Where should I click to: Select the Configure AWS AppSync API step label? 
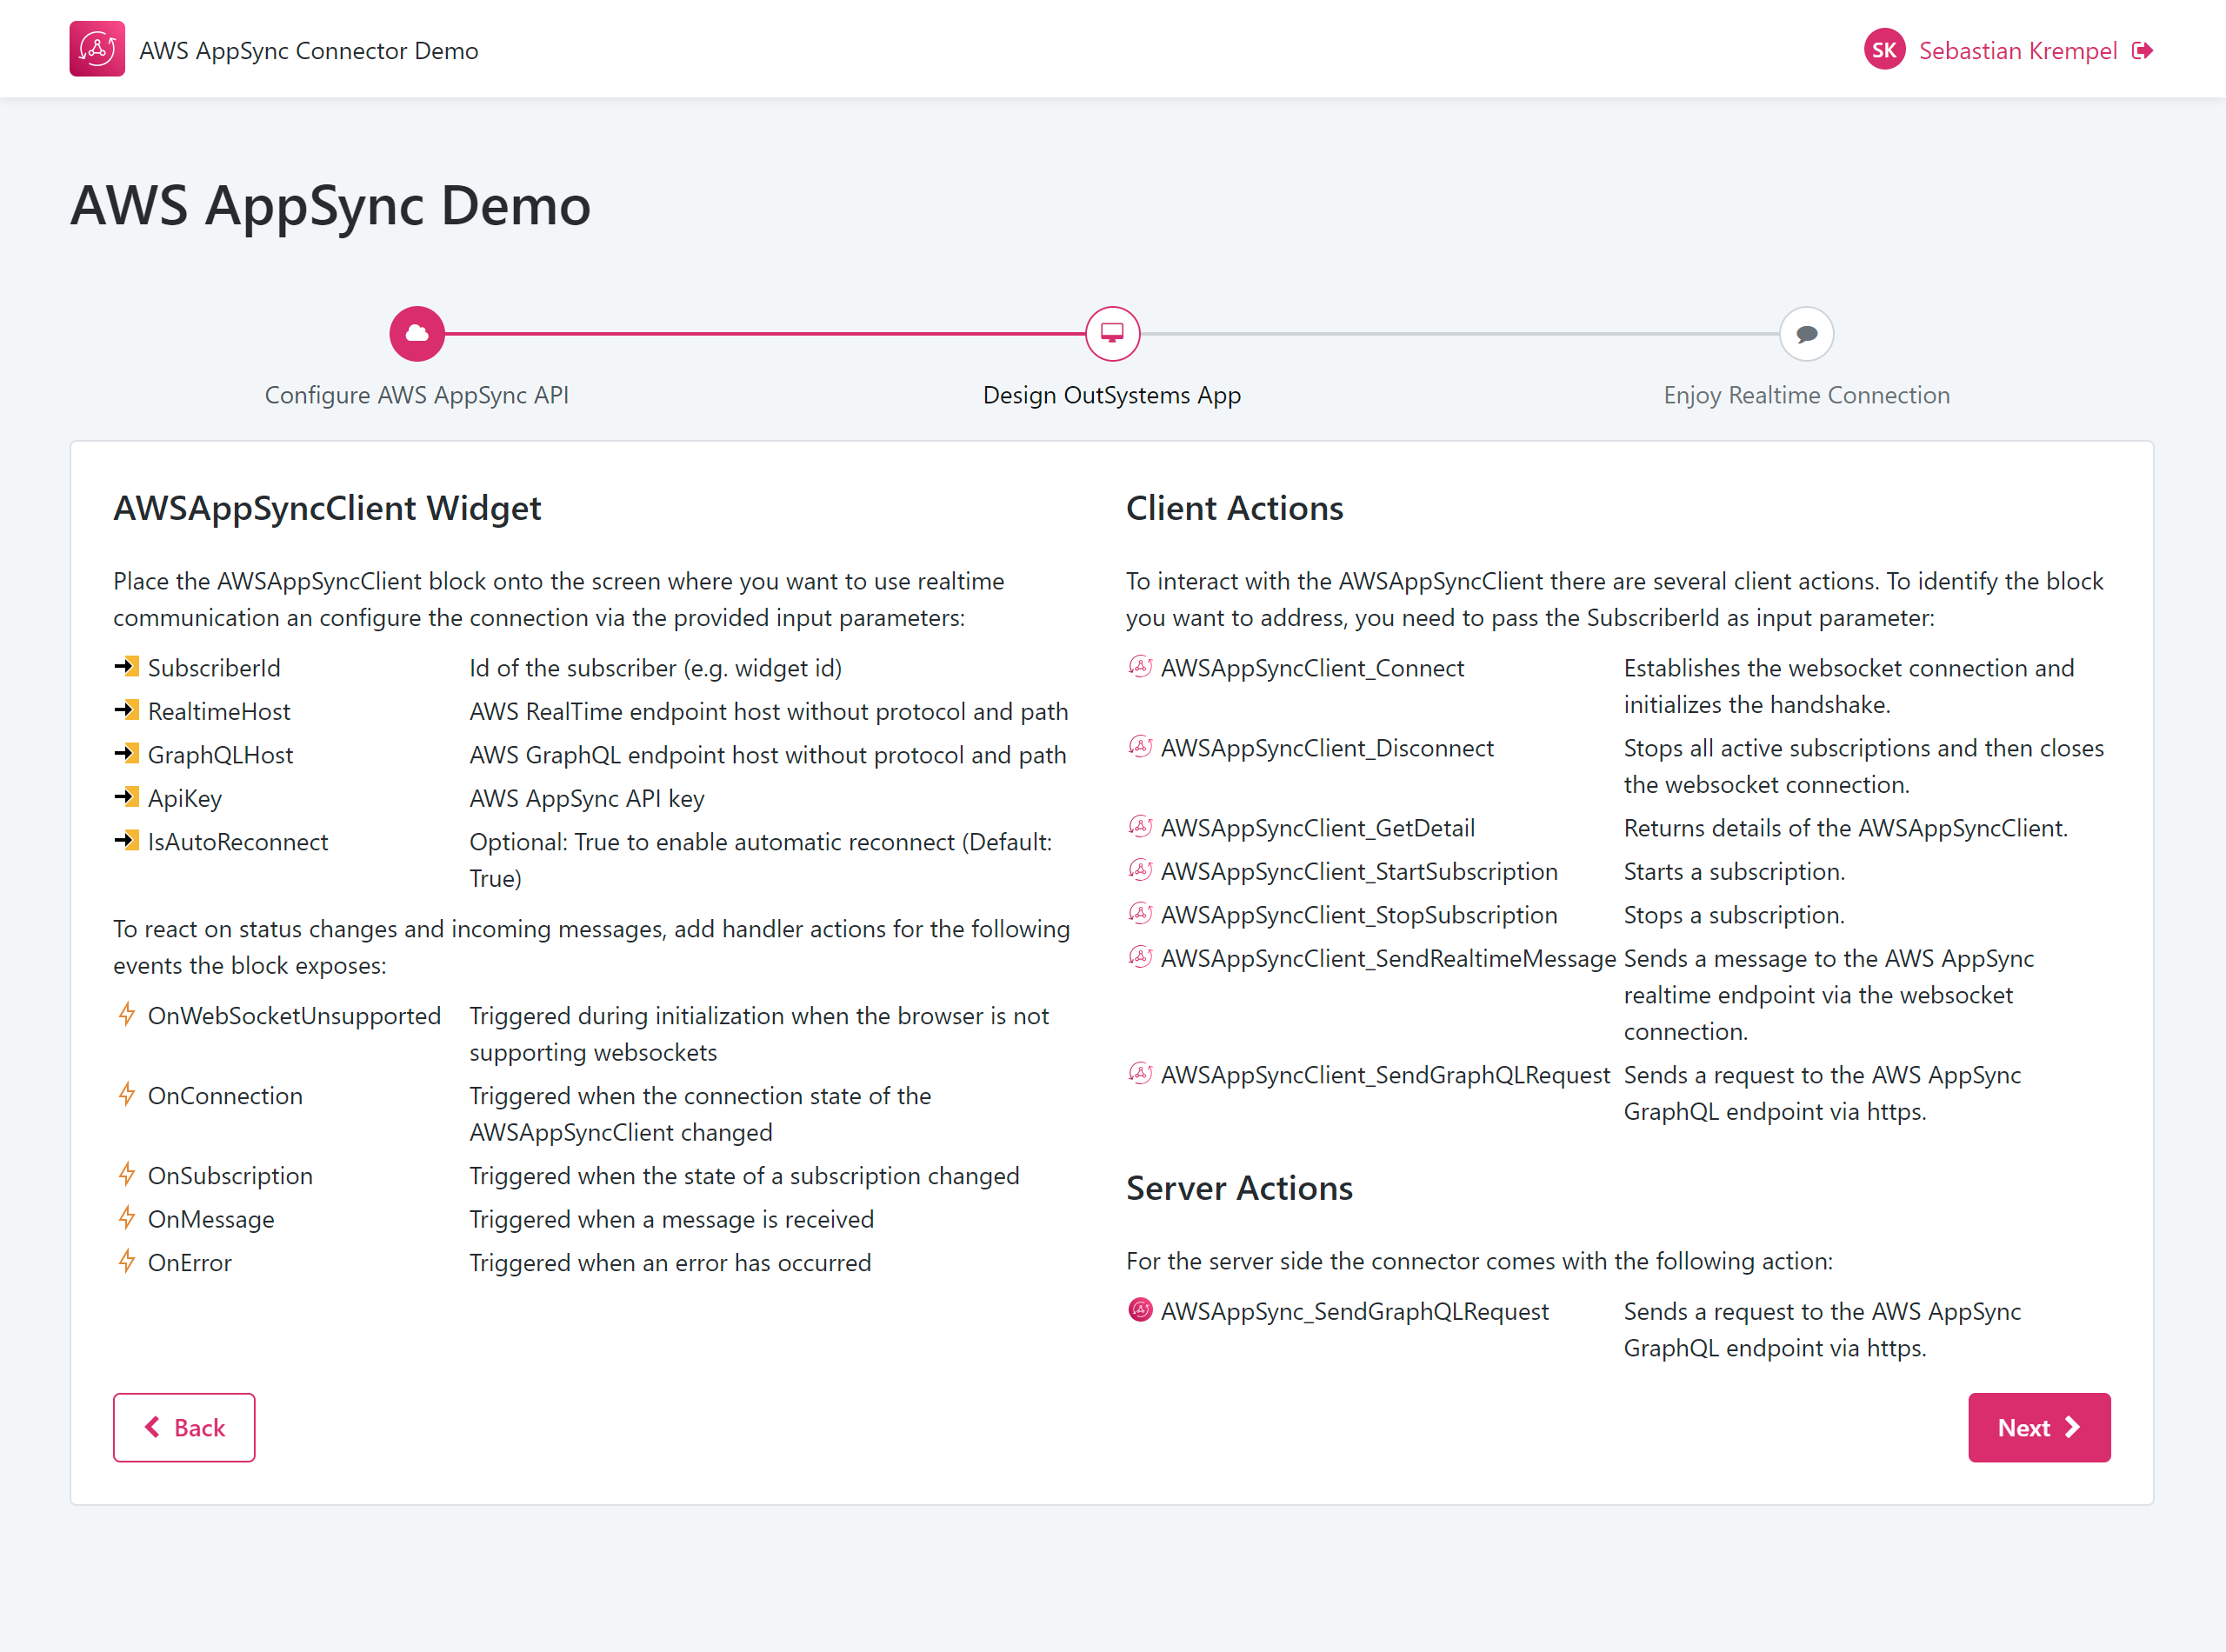[416, 395]
